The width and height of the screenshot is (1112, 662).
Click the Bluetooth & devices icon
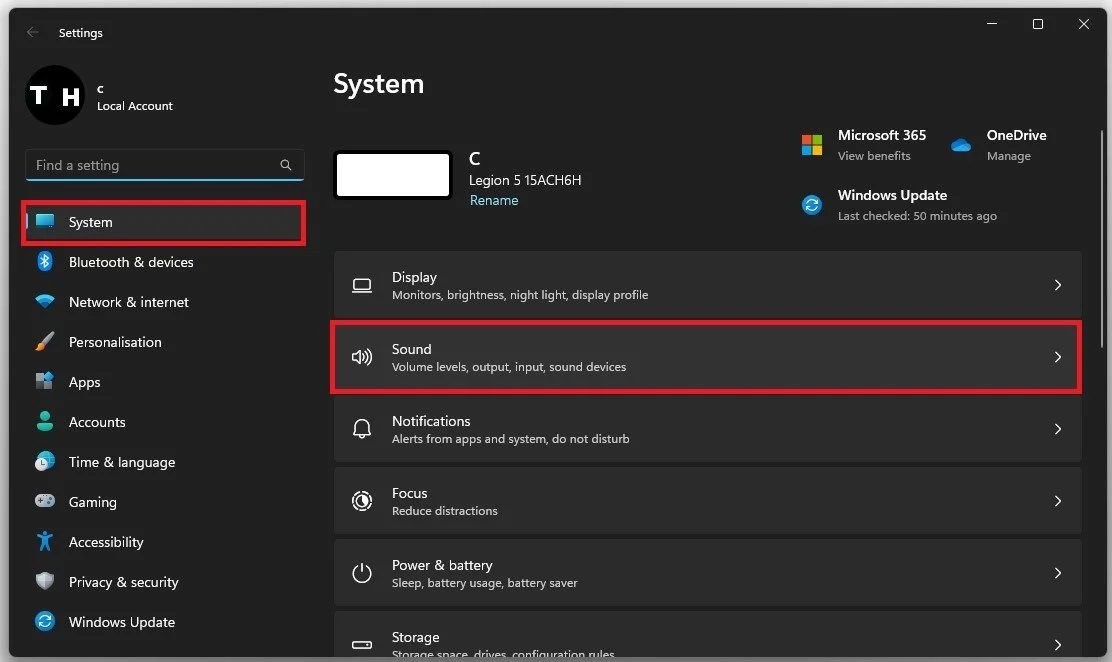click(x=45, y=261)
